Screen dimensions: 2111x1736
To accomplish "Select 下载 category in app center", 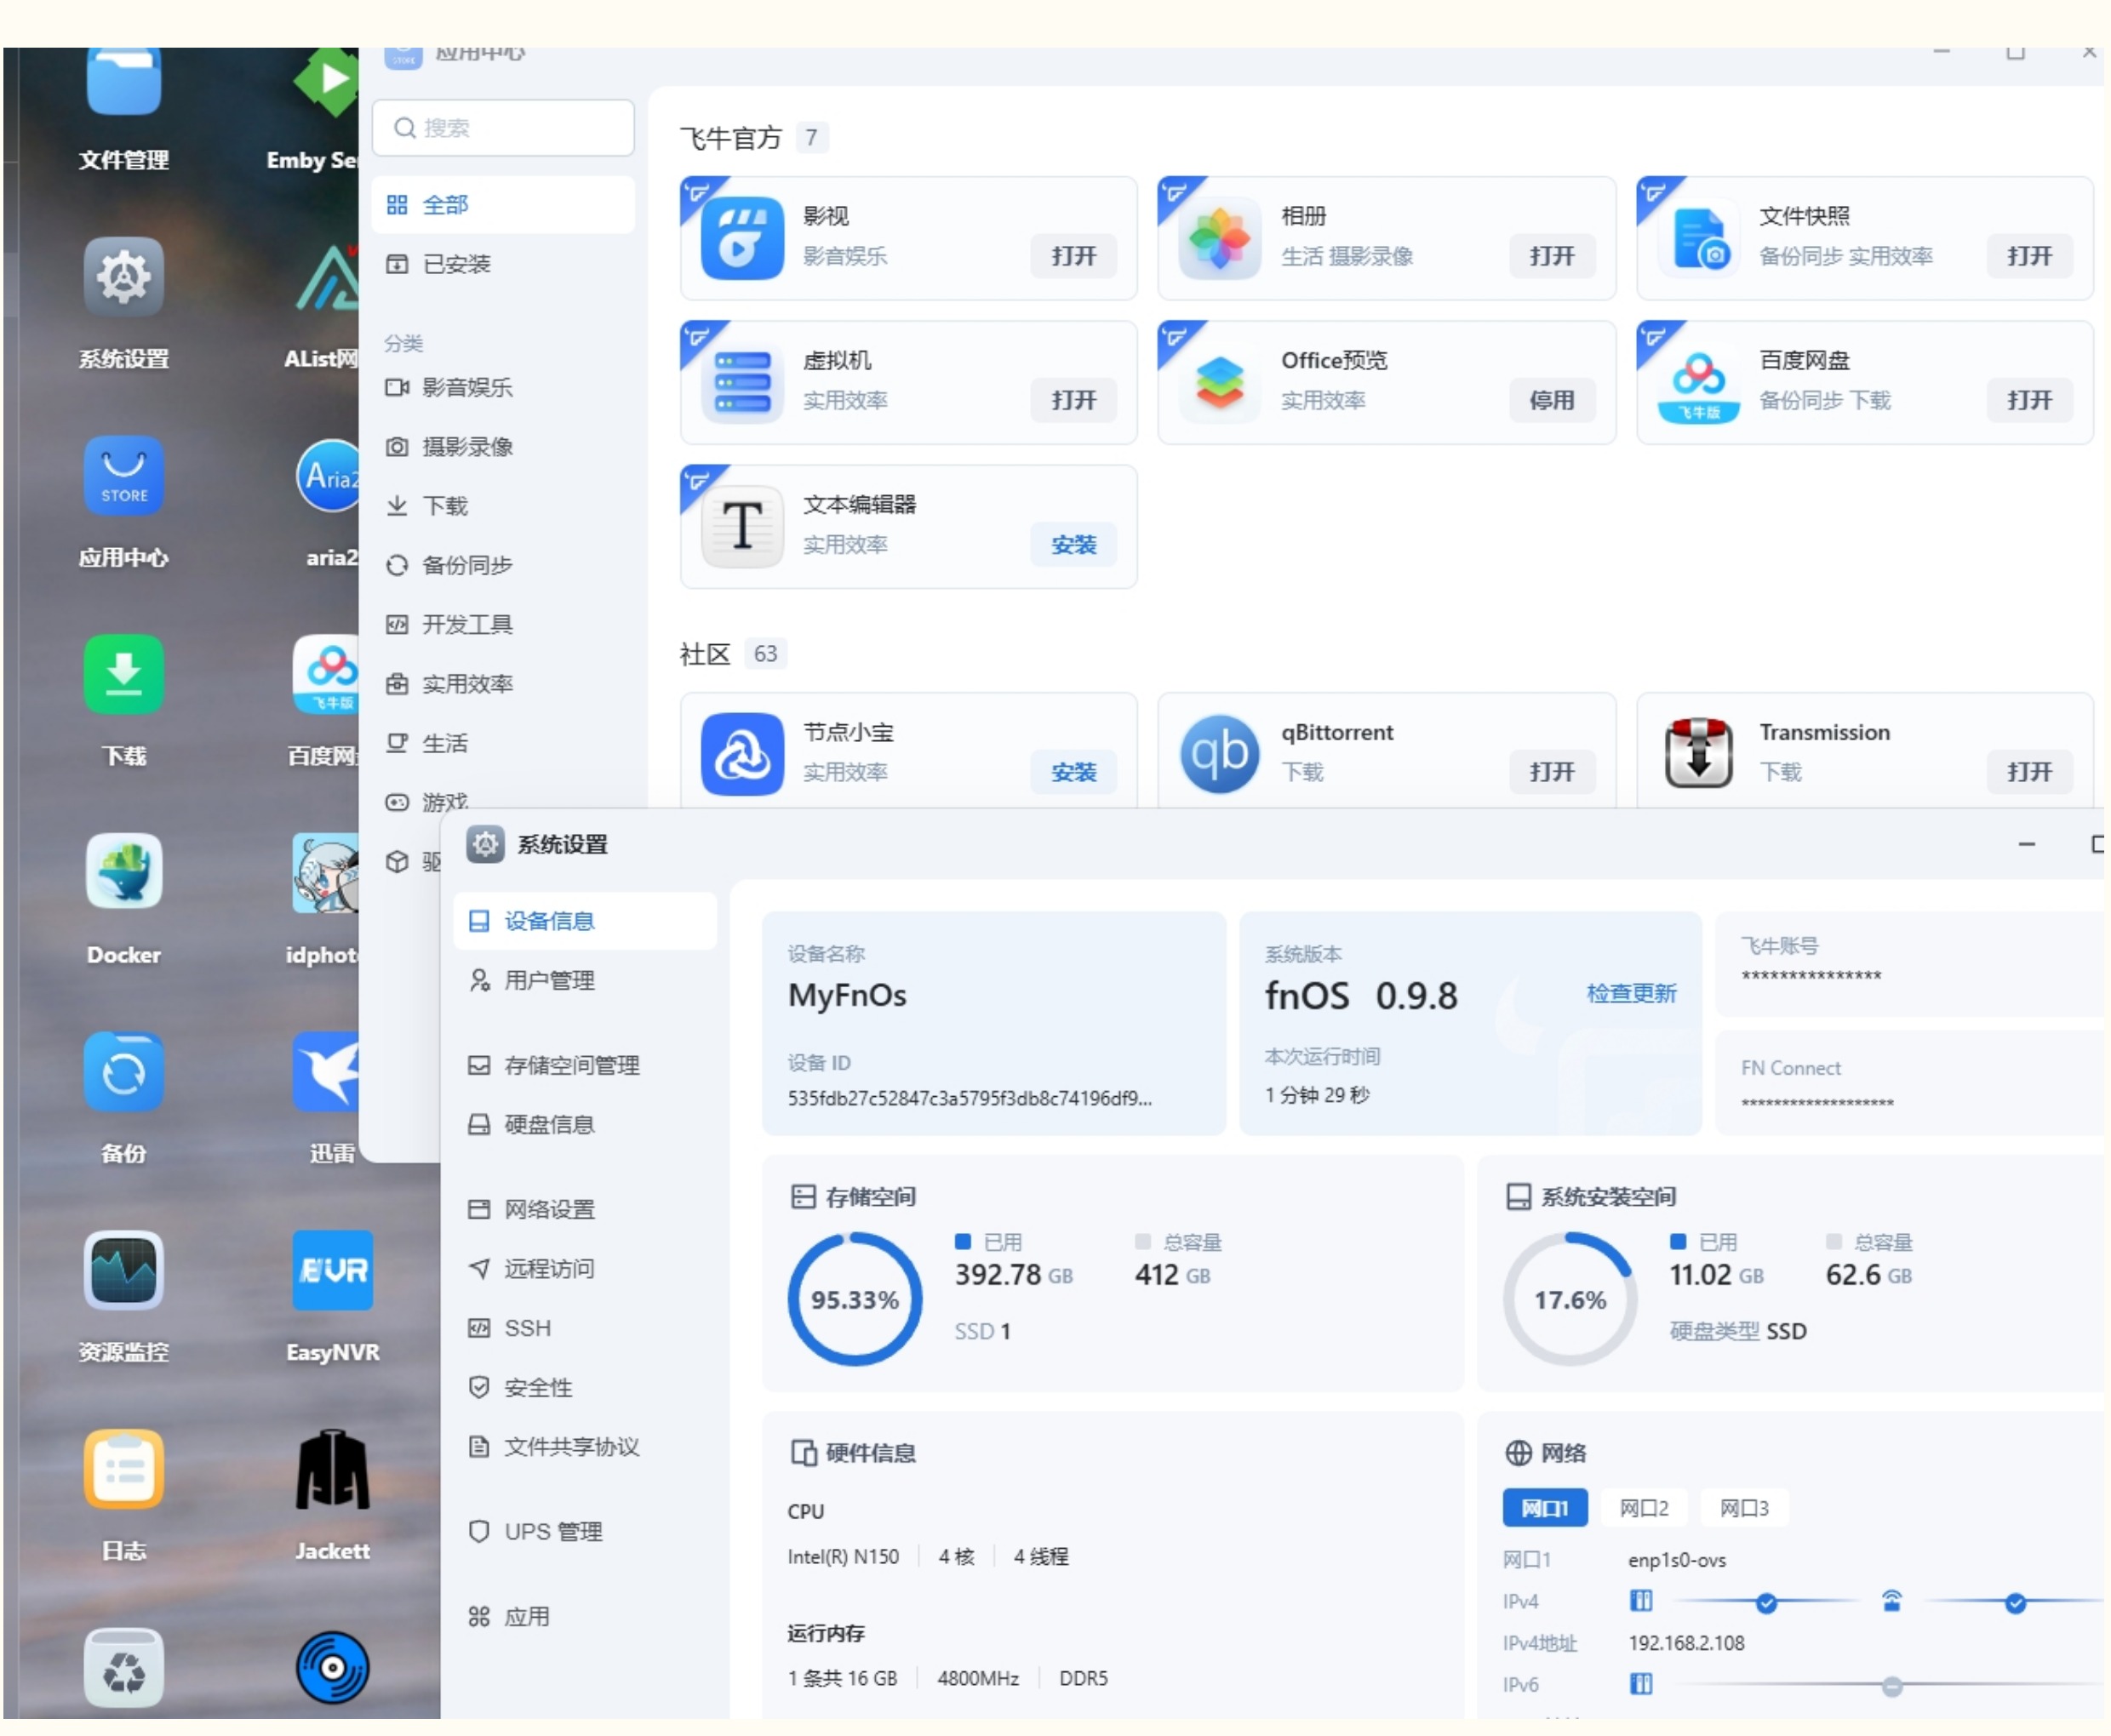I will 444,506.
